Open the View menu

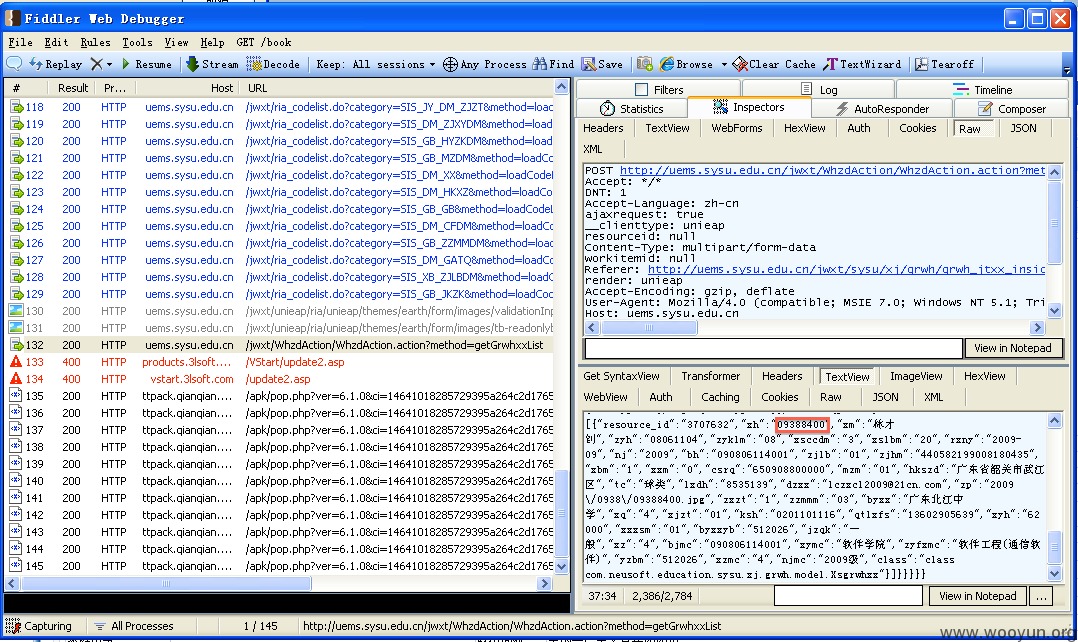tap(176, 43)
